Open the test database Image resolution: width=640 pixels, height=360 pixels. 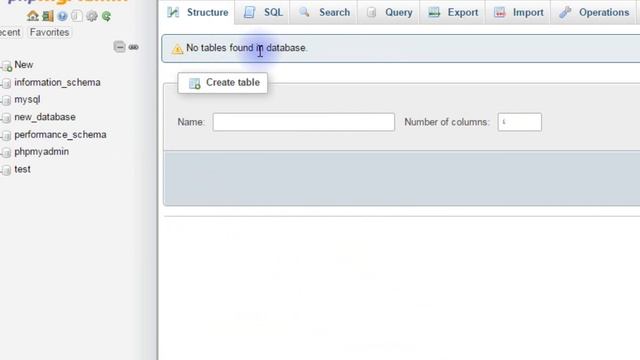[22, 169]
